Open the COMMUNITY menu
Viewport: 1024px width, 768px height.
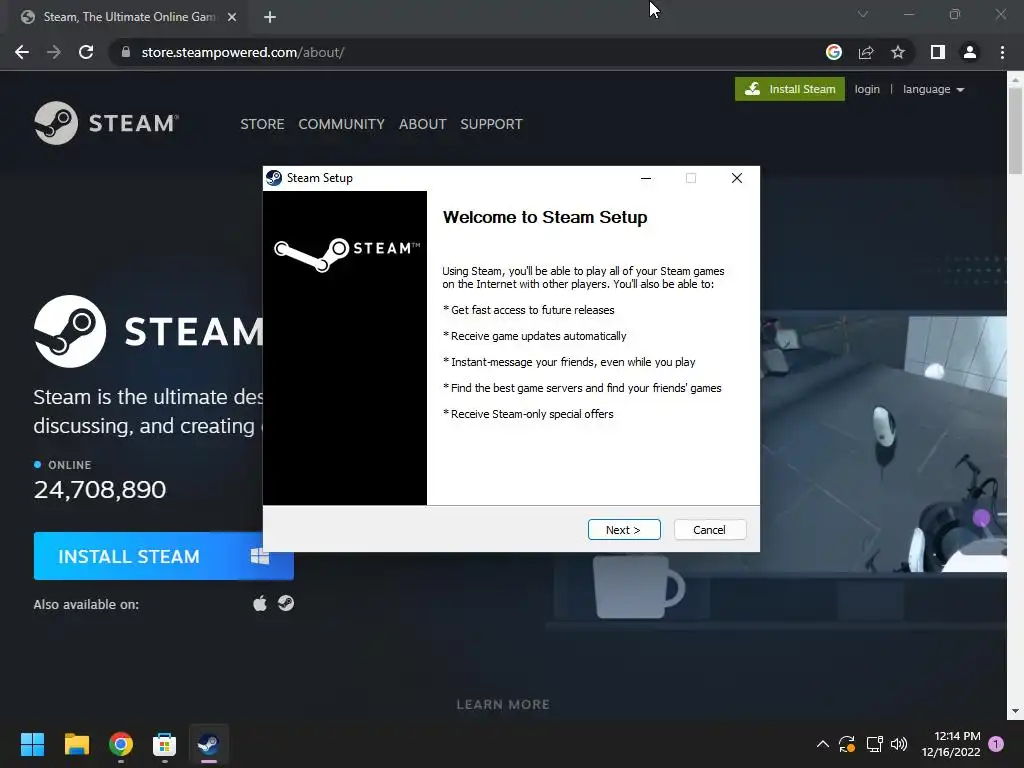[342, 124]
